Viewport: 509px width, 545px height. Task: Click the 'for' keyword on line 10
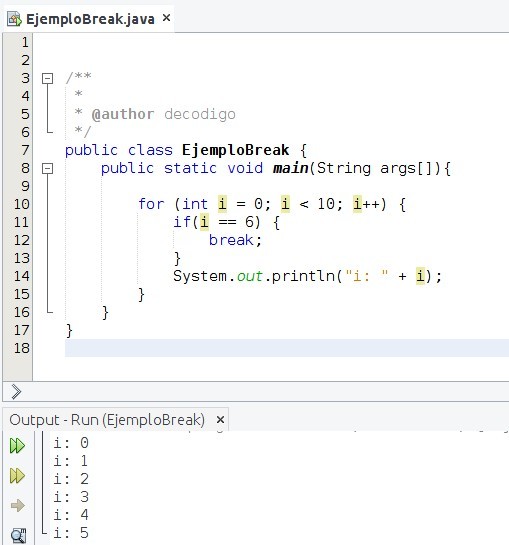click(x=151, y=204)
